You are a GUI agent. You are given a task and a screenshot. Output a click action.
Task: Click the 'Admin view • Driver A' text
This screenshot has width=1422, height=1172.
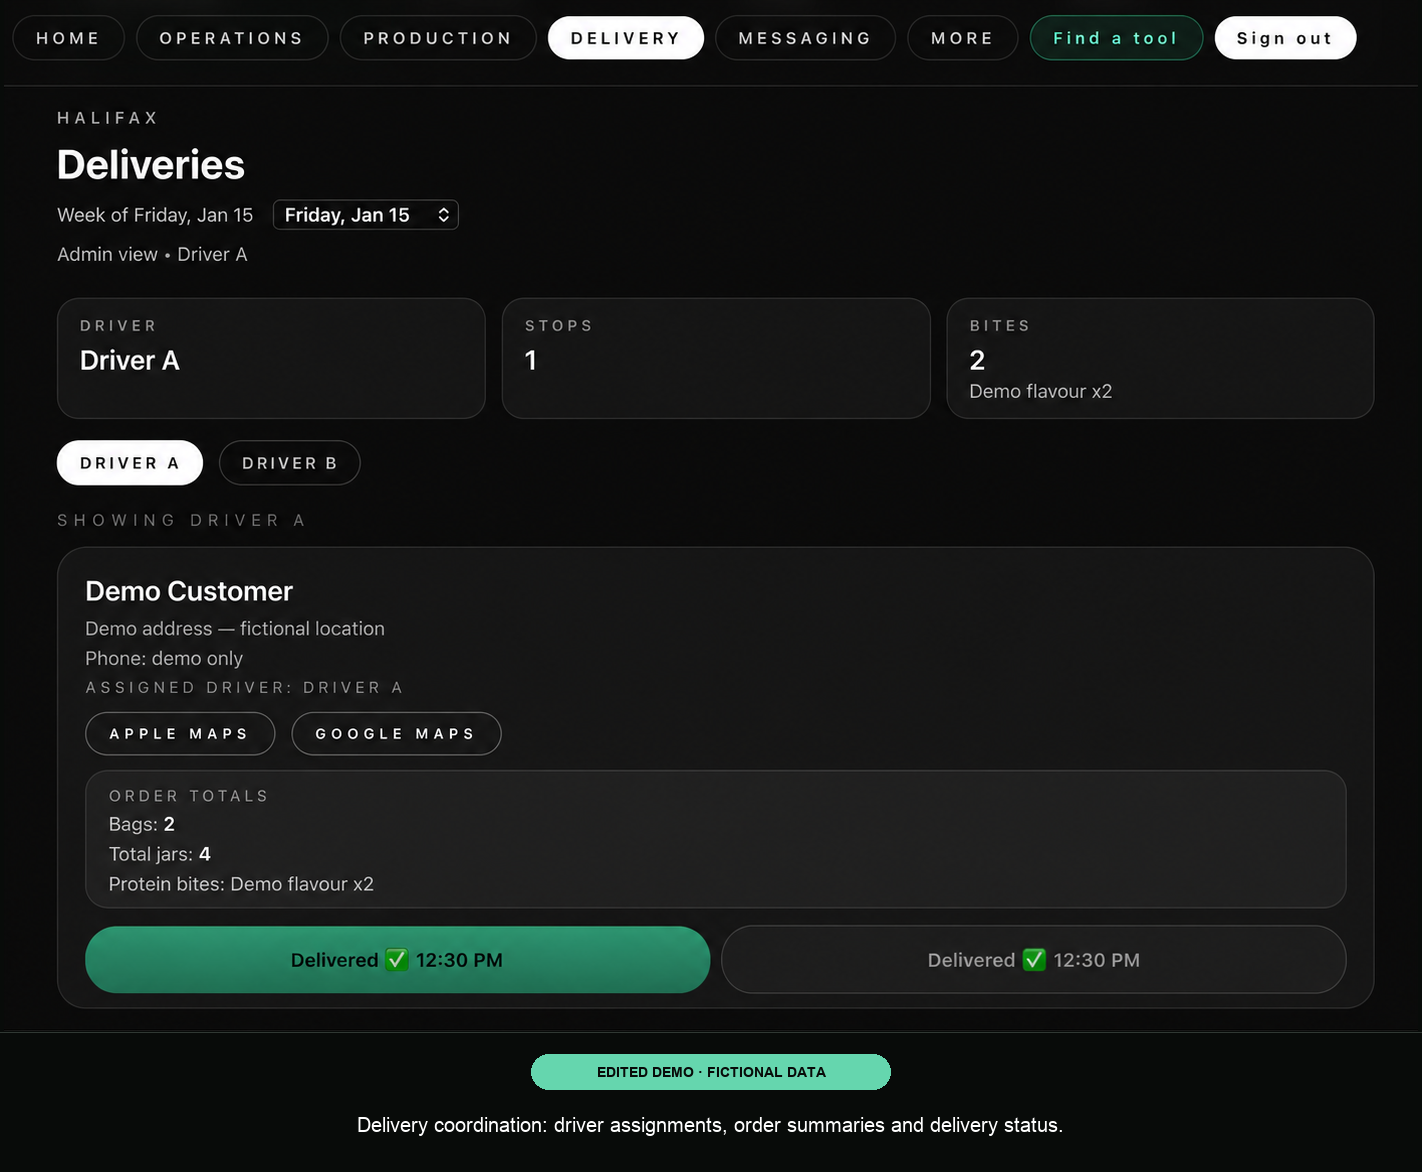pos(152,255)
